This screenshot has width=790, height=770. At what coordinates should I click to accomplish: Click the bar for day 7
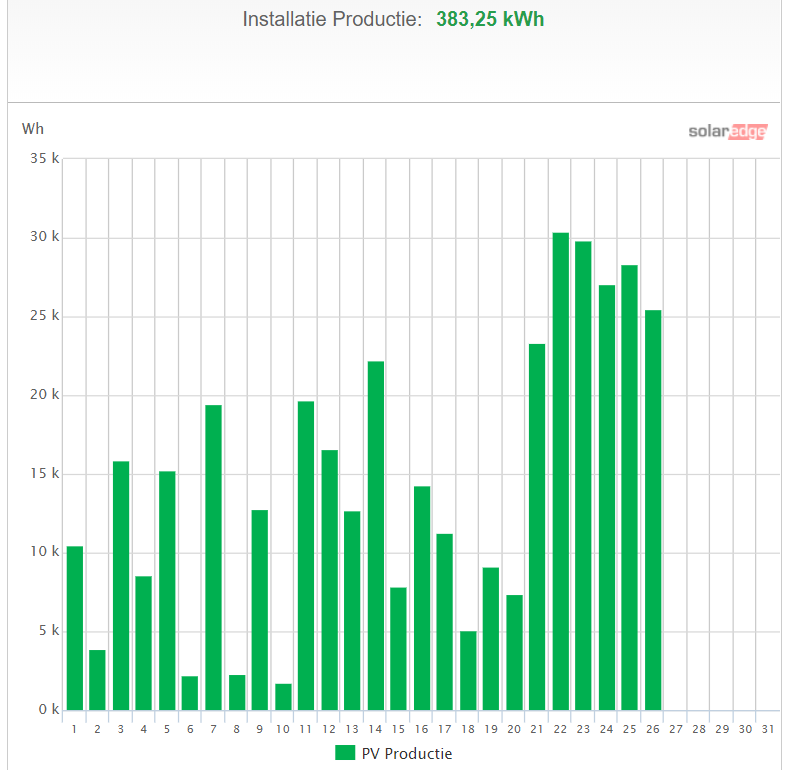point(213,557)
